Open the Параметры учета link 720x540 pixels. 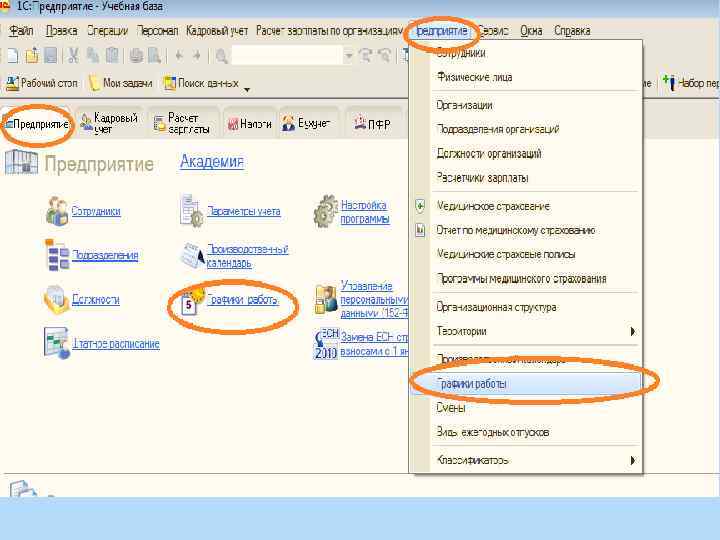(x=243, y=211)
